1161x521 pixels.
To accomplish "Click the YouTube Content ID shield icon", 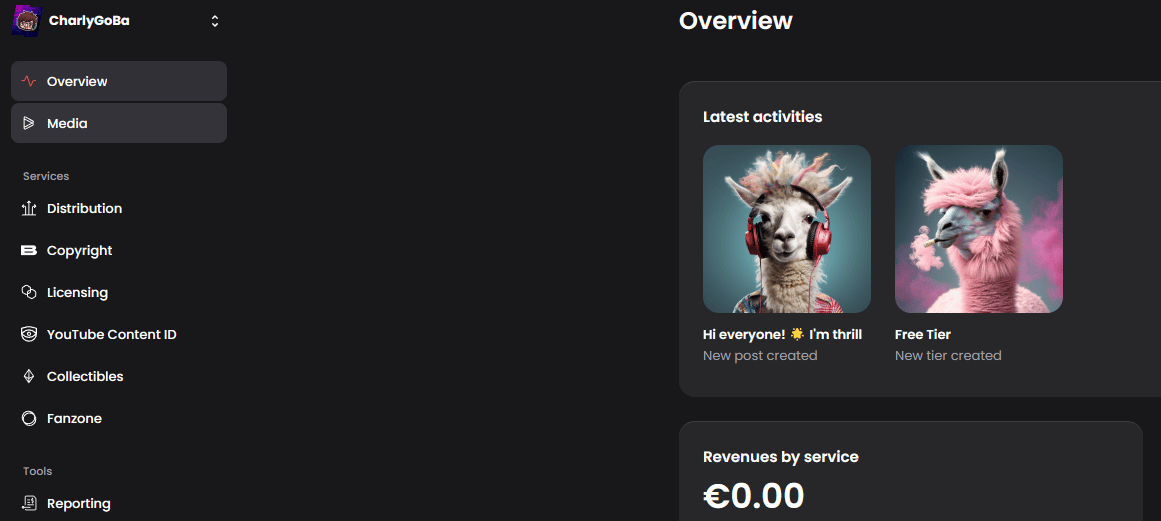I will [x=29, y=335].
